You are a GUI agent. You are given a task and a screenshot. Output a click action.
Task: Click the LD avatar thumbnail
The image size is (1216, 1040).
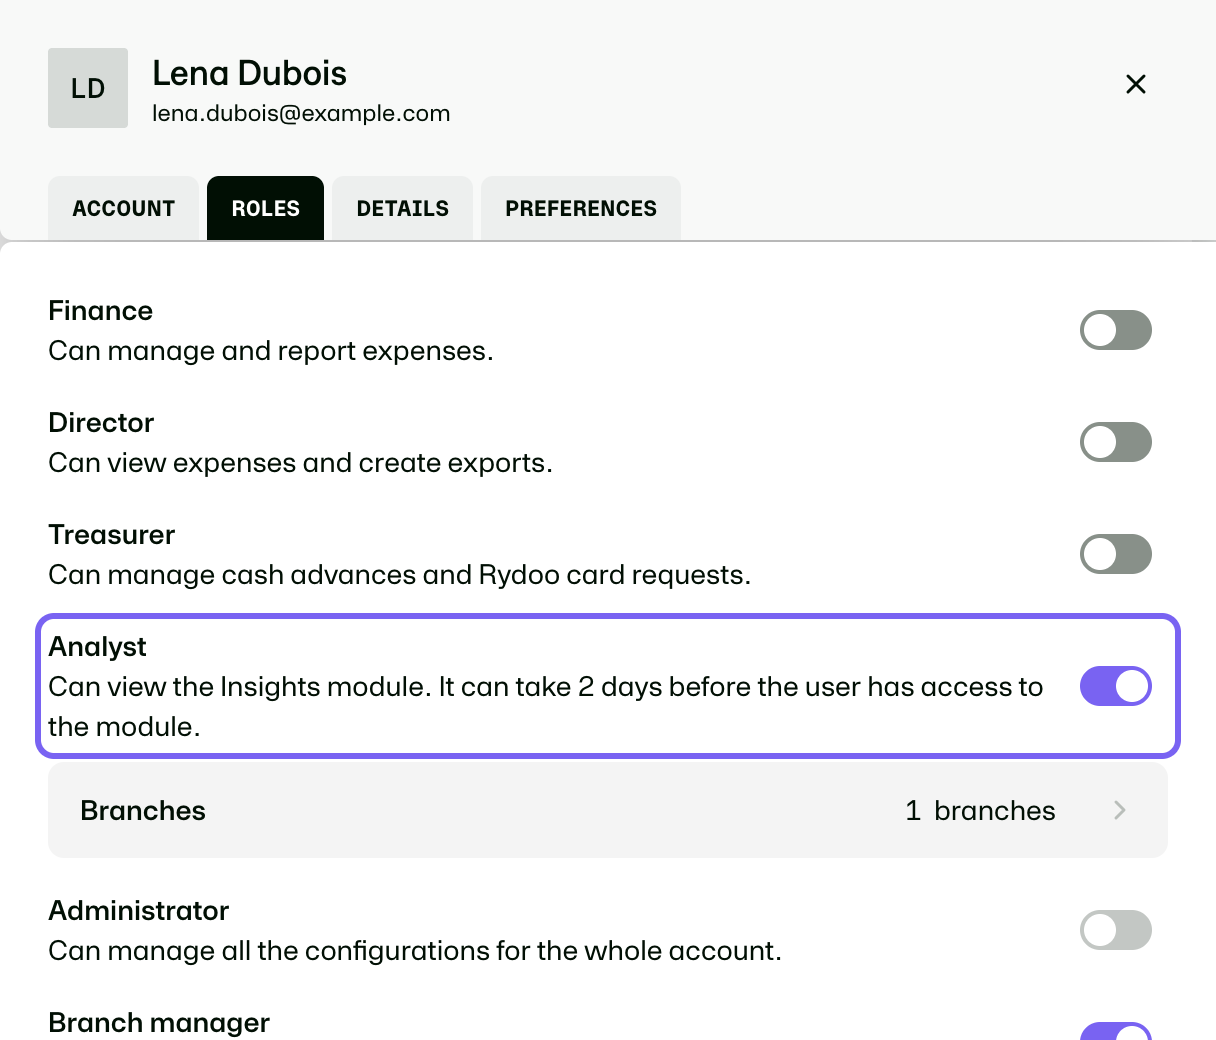(88, 88)
